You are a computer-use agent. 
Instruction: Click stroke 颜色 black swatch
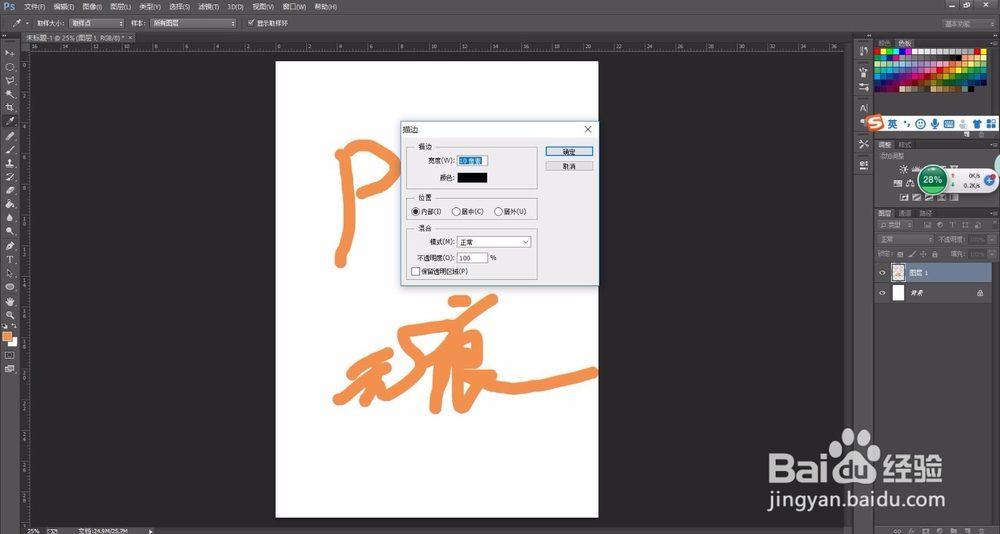tap(472, 177)
